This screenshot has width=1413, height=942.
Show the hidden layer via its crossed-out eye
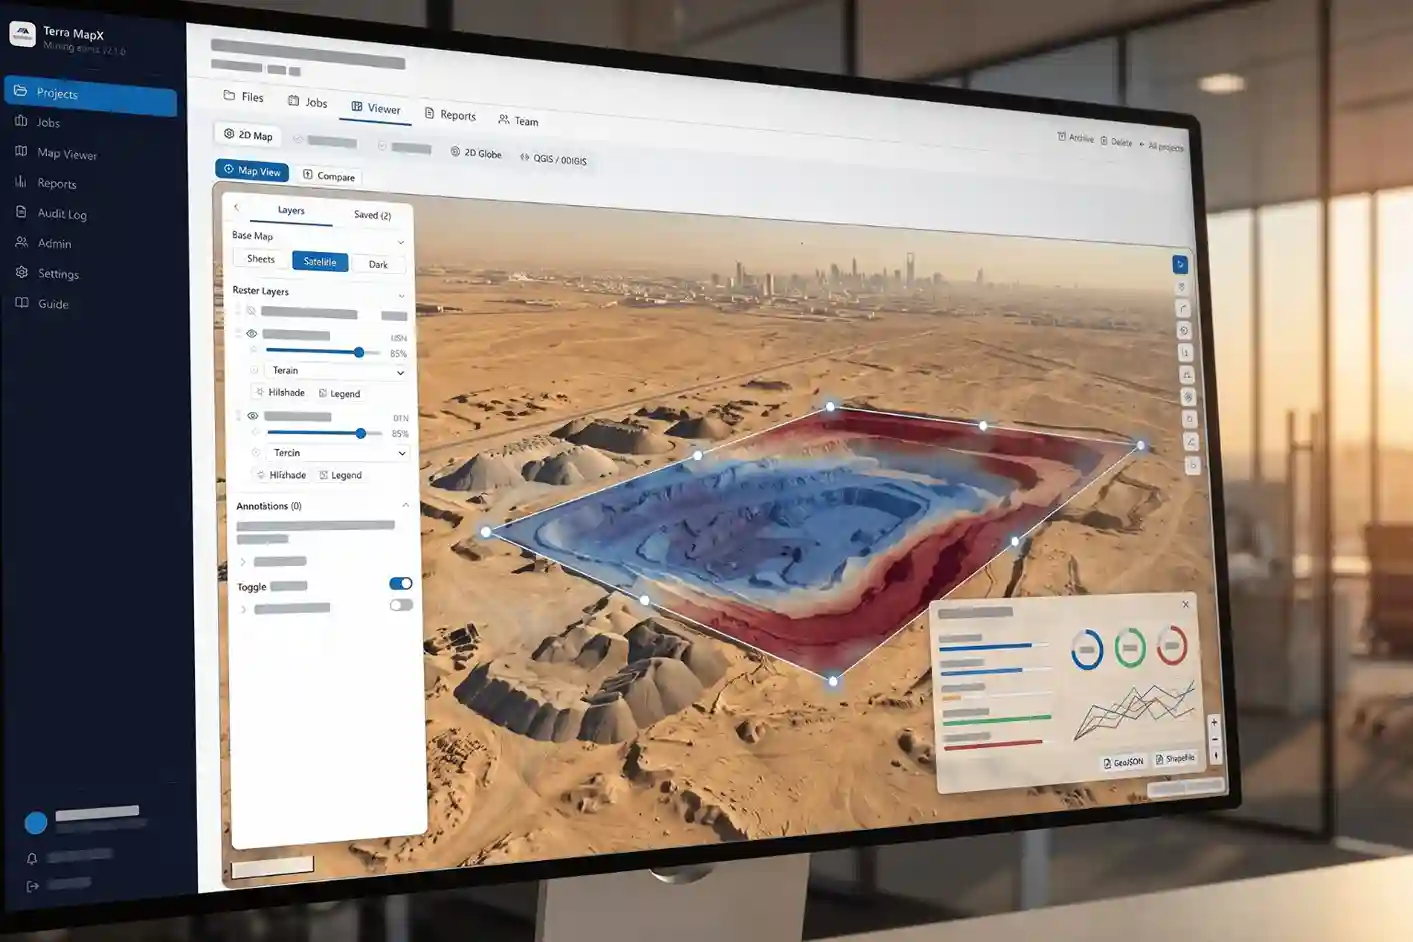click(x=251, y=311)
